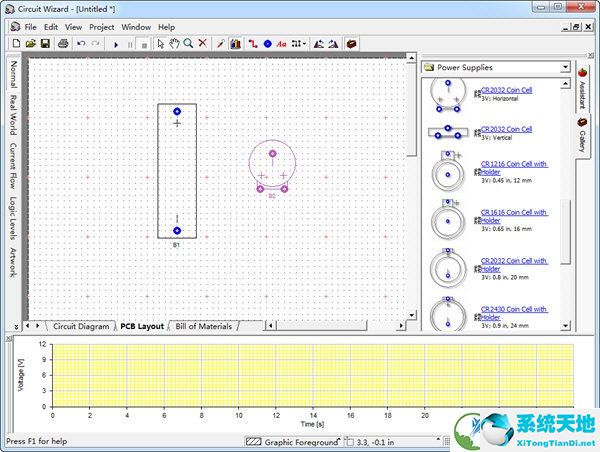The width and height of the screenshot is (600, 452).
Task: Click CR2430 Coin Cell with Holder link
Action: 514,313
